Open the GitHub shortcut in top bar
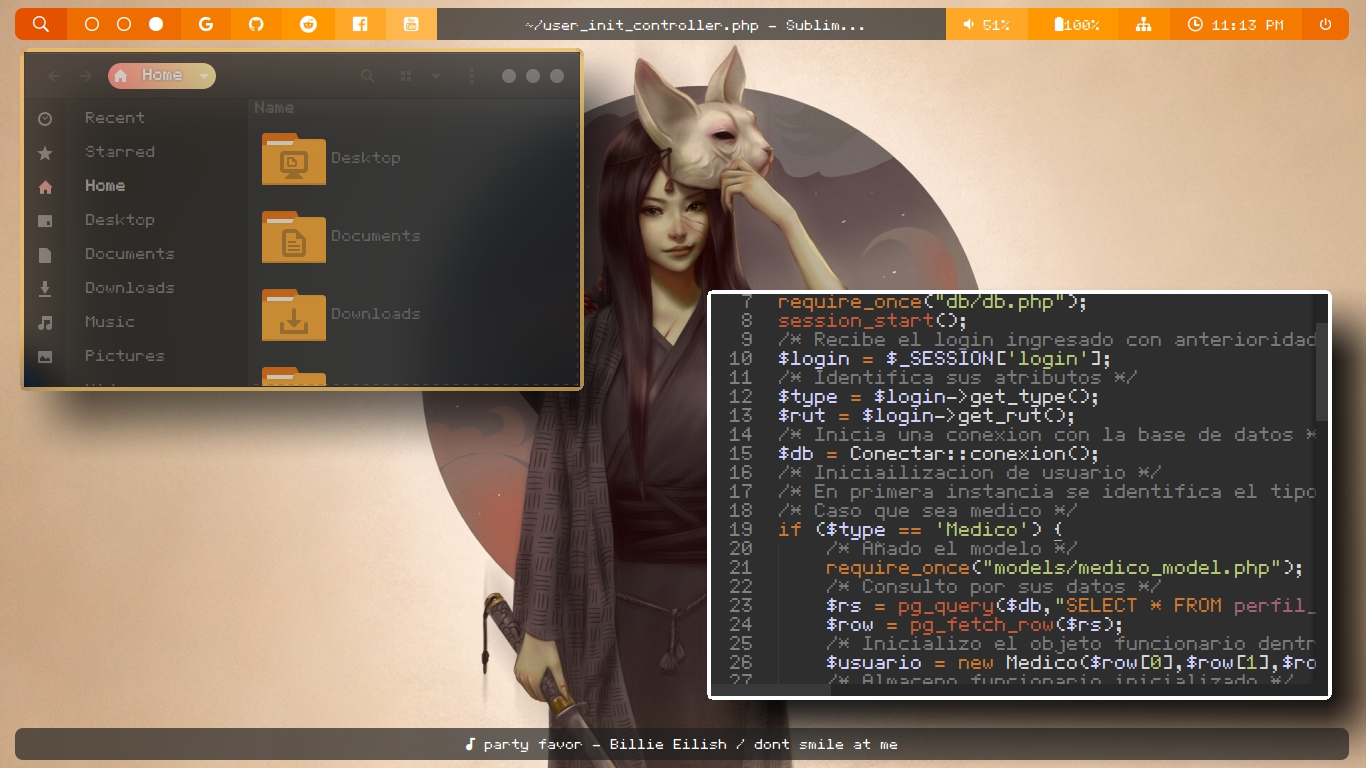The image size is (1366, 768). (257, 24)
